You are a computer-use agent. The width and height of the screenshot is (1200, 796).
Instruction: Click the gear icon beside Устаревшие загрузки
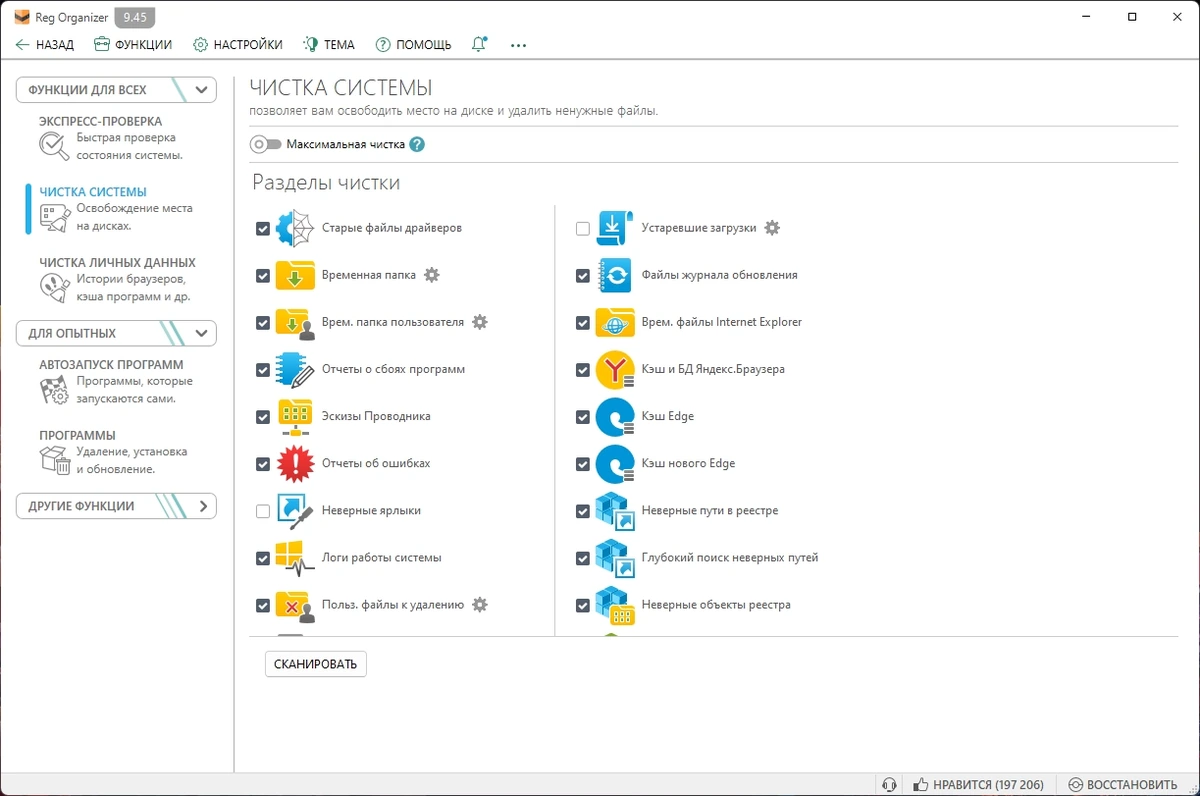pyautogui.click(x=772, y=228)
